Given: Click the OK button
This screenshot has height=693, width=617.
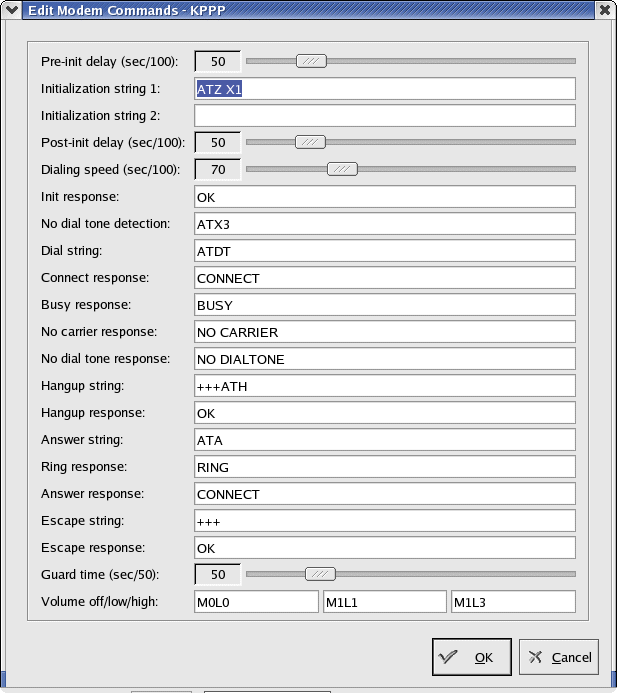Looking at the screenshot, I should tap(472, 657).
